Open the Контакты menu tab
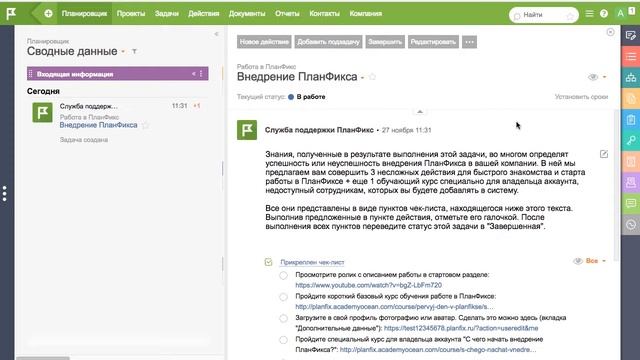 [x=324, y=13]
